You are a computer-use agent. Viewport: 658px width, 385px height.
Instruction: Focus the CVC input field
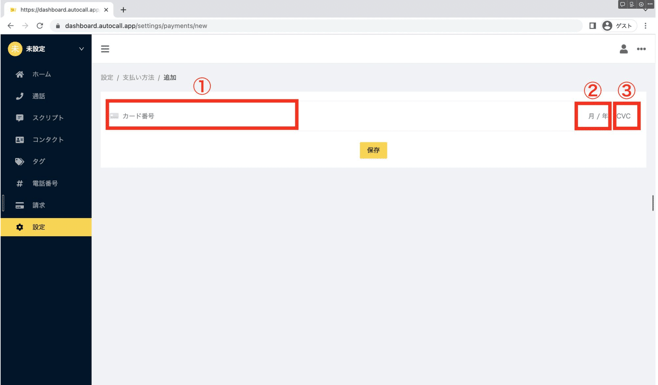pos(627,116)
